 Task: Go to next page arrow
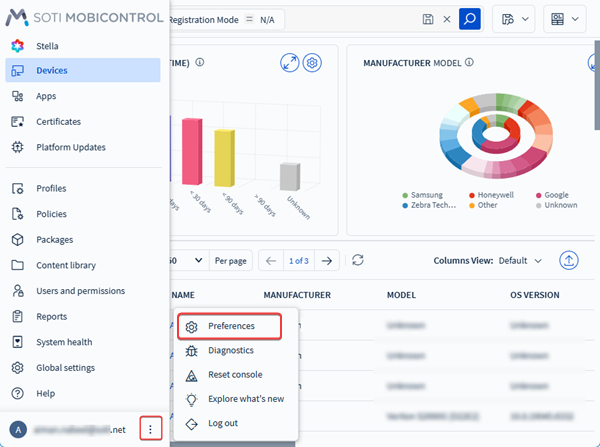(326, 260)
